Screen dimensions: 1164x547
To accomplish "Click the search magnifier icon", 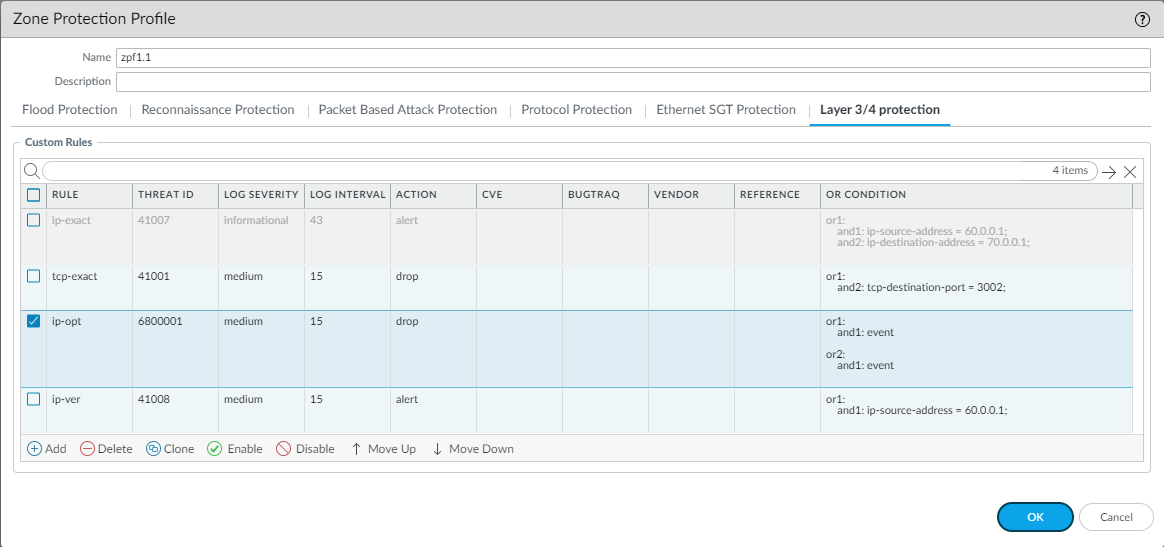I will pyautogui.click(x=31, y=171).
